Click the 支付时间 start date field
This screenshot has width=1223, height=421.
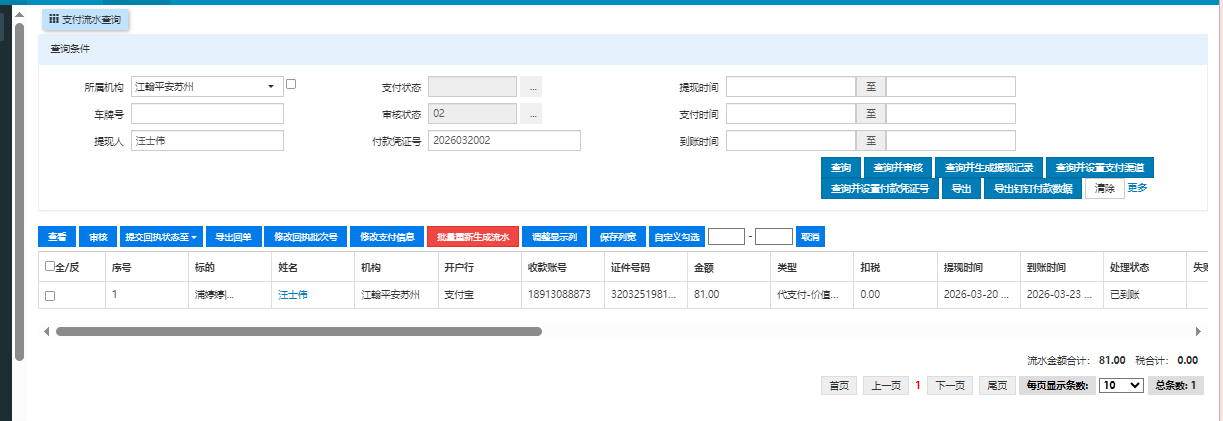790,114
